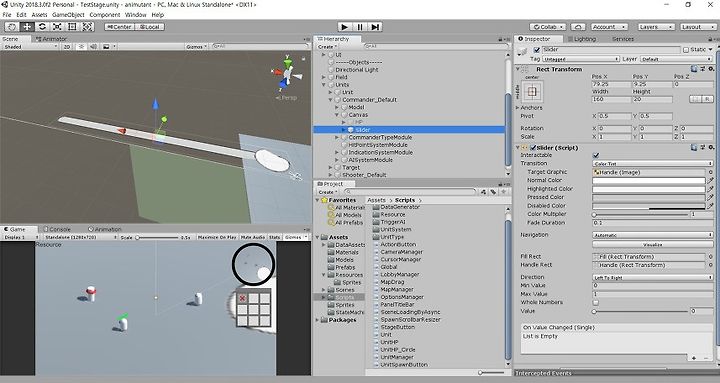Toggle Slider (Script) component enabled checkbox
720x383 pixels.
click(x=533, y=148)
